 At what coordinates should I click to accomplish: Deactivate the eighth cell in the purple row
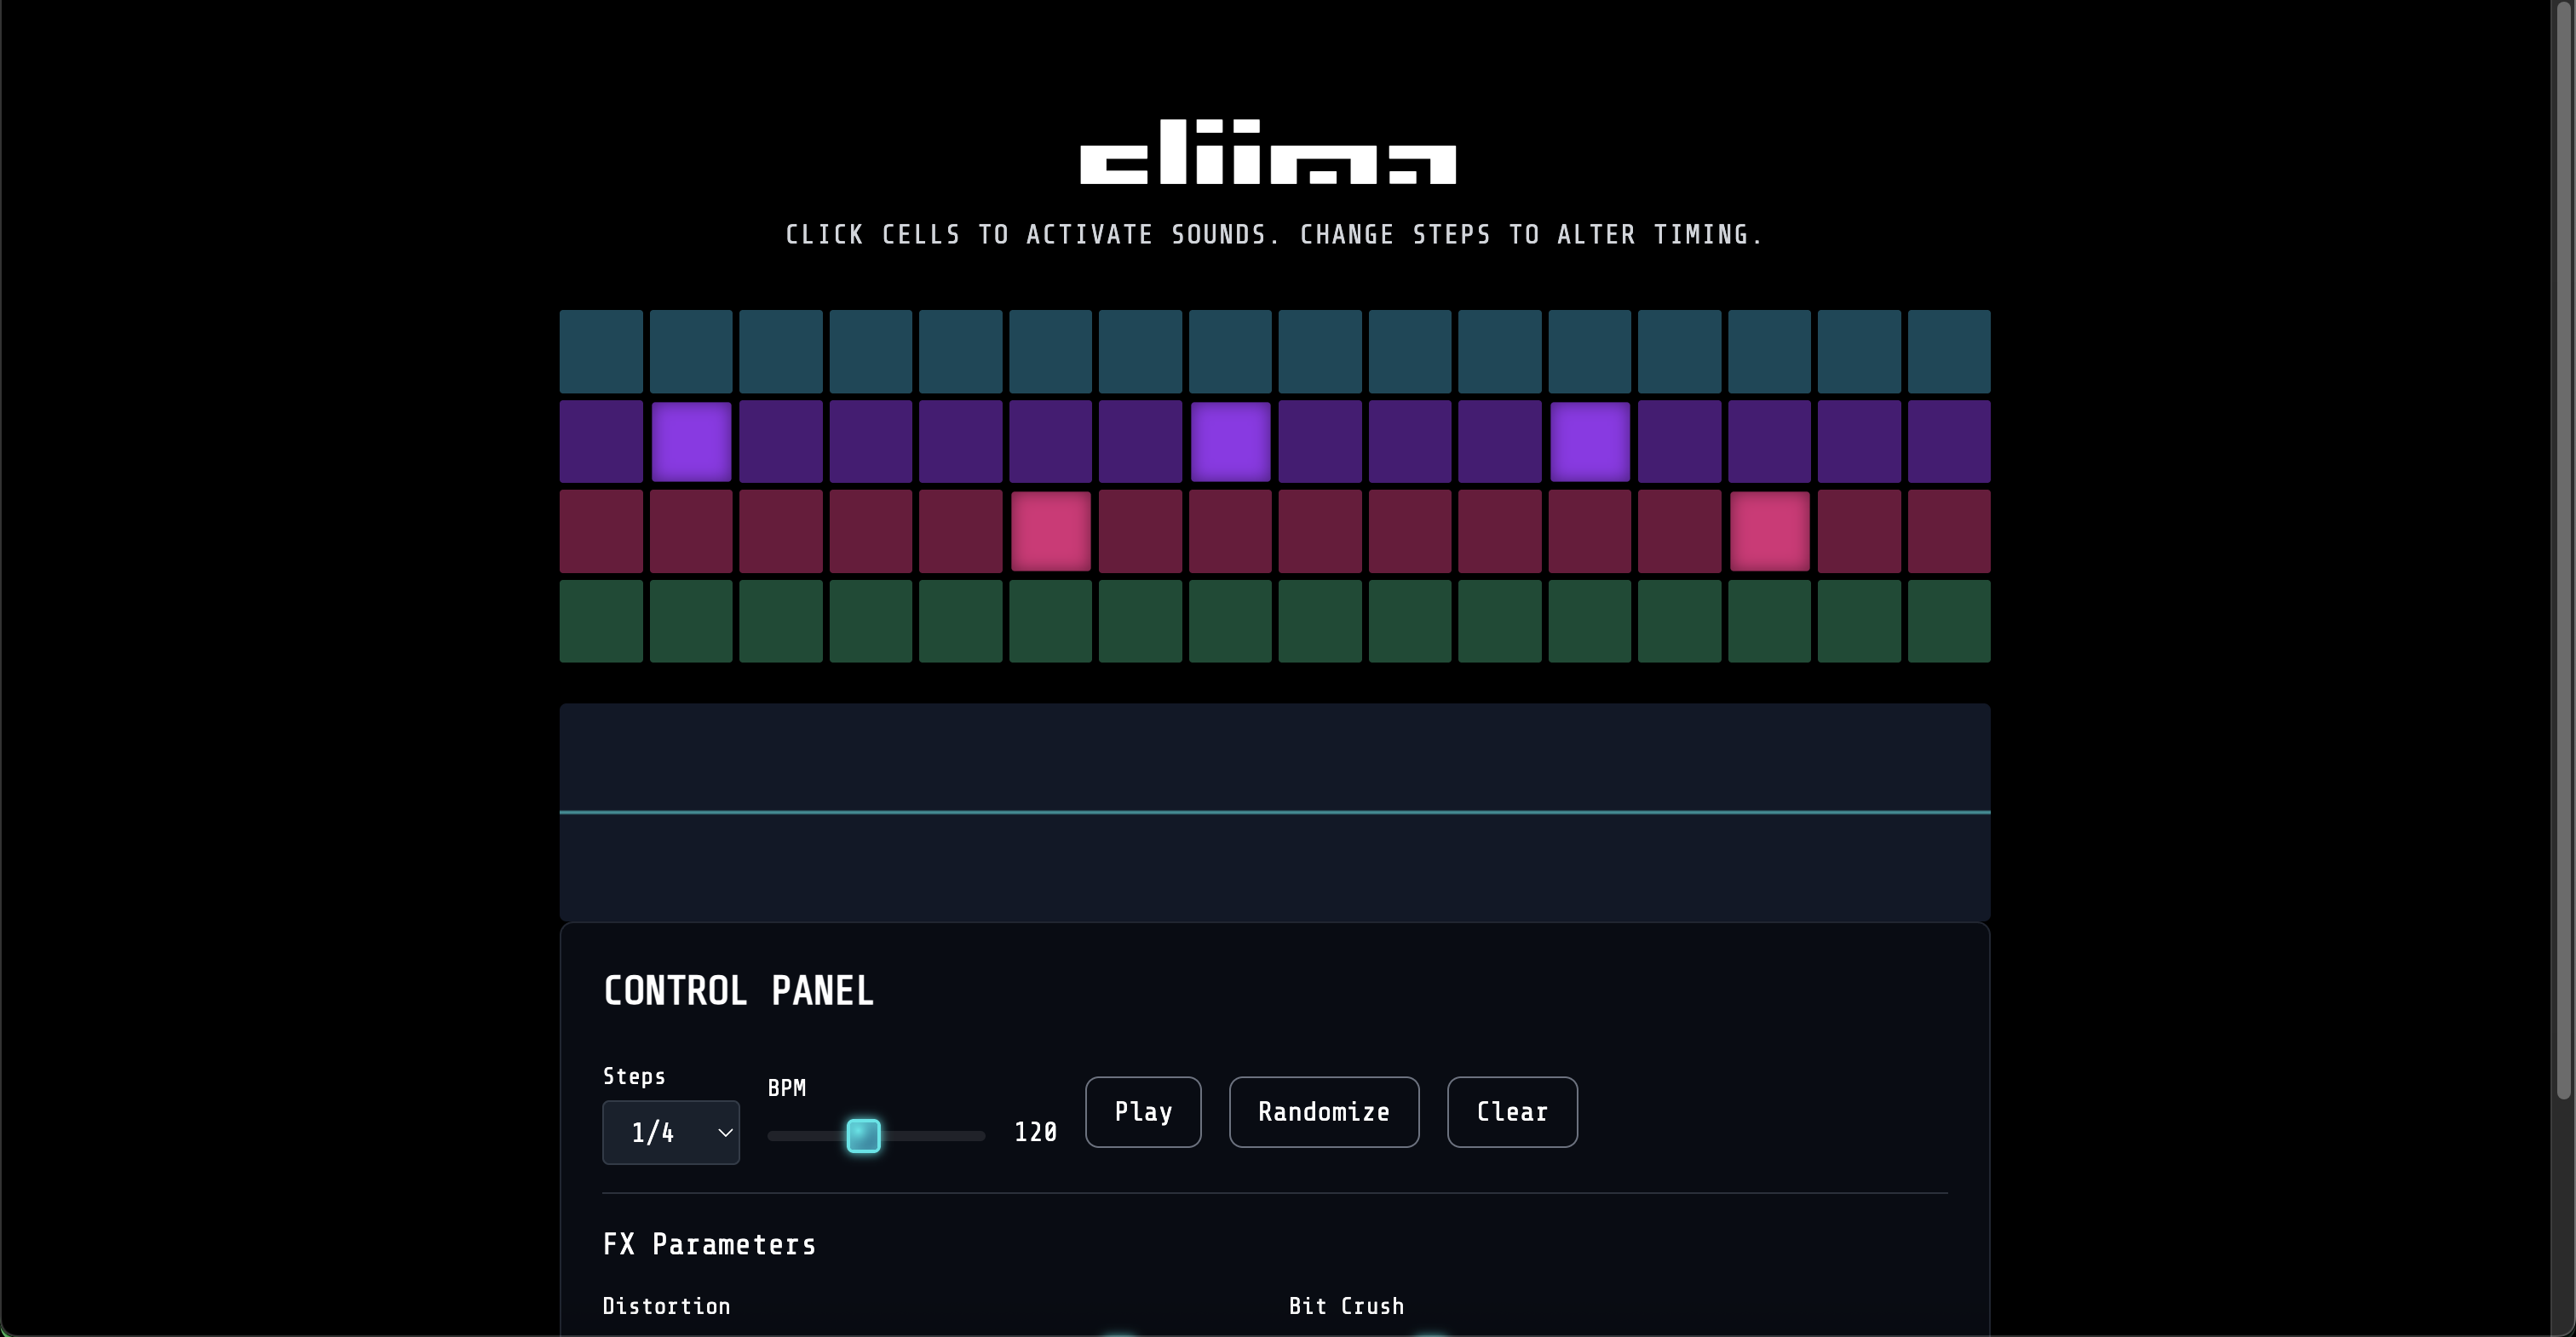pos(1230,441)
